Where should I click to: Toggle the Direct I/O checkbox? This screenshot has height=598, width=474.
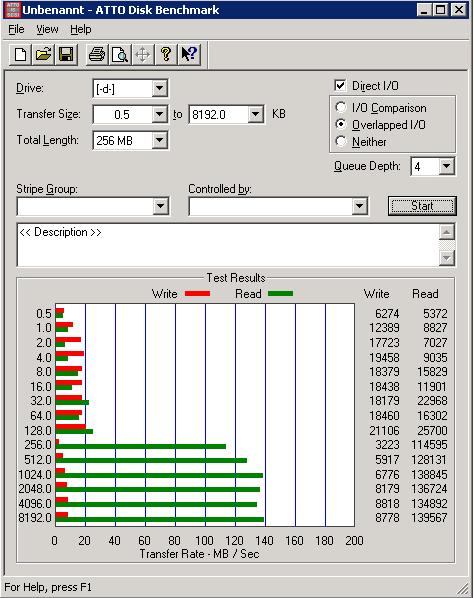click(340, 85)
